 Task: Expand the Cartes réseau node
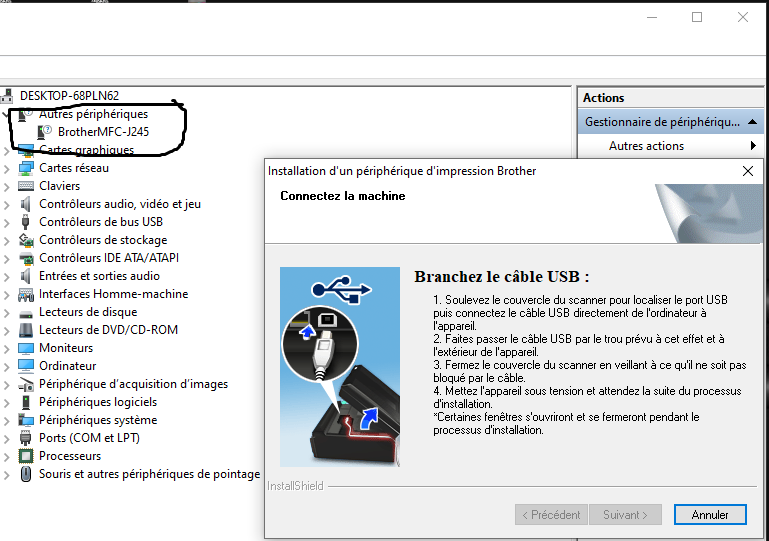(6, 169)
